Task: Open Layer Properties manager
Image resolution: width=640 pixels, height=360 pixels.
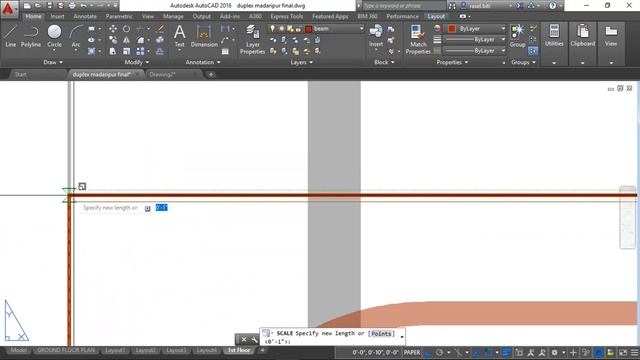Action: point(252,40)
